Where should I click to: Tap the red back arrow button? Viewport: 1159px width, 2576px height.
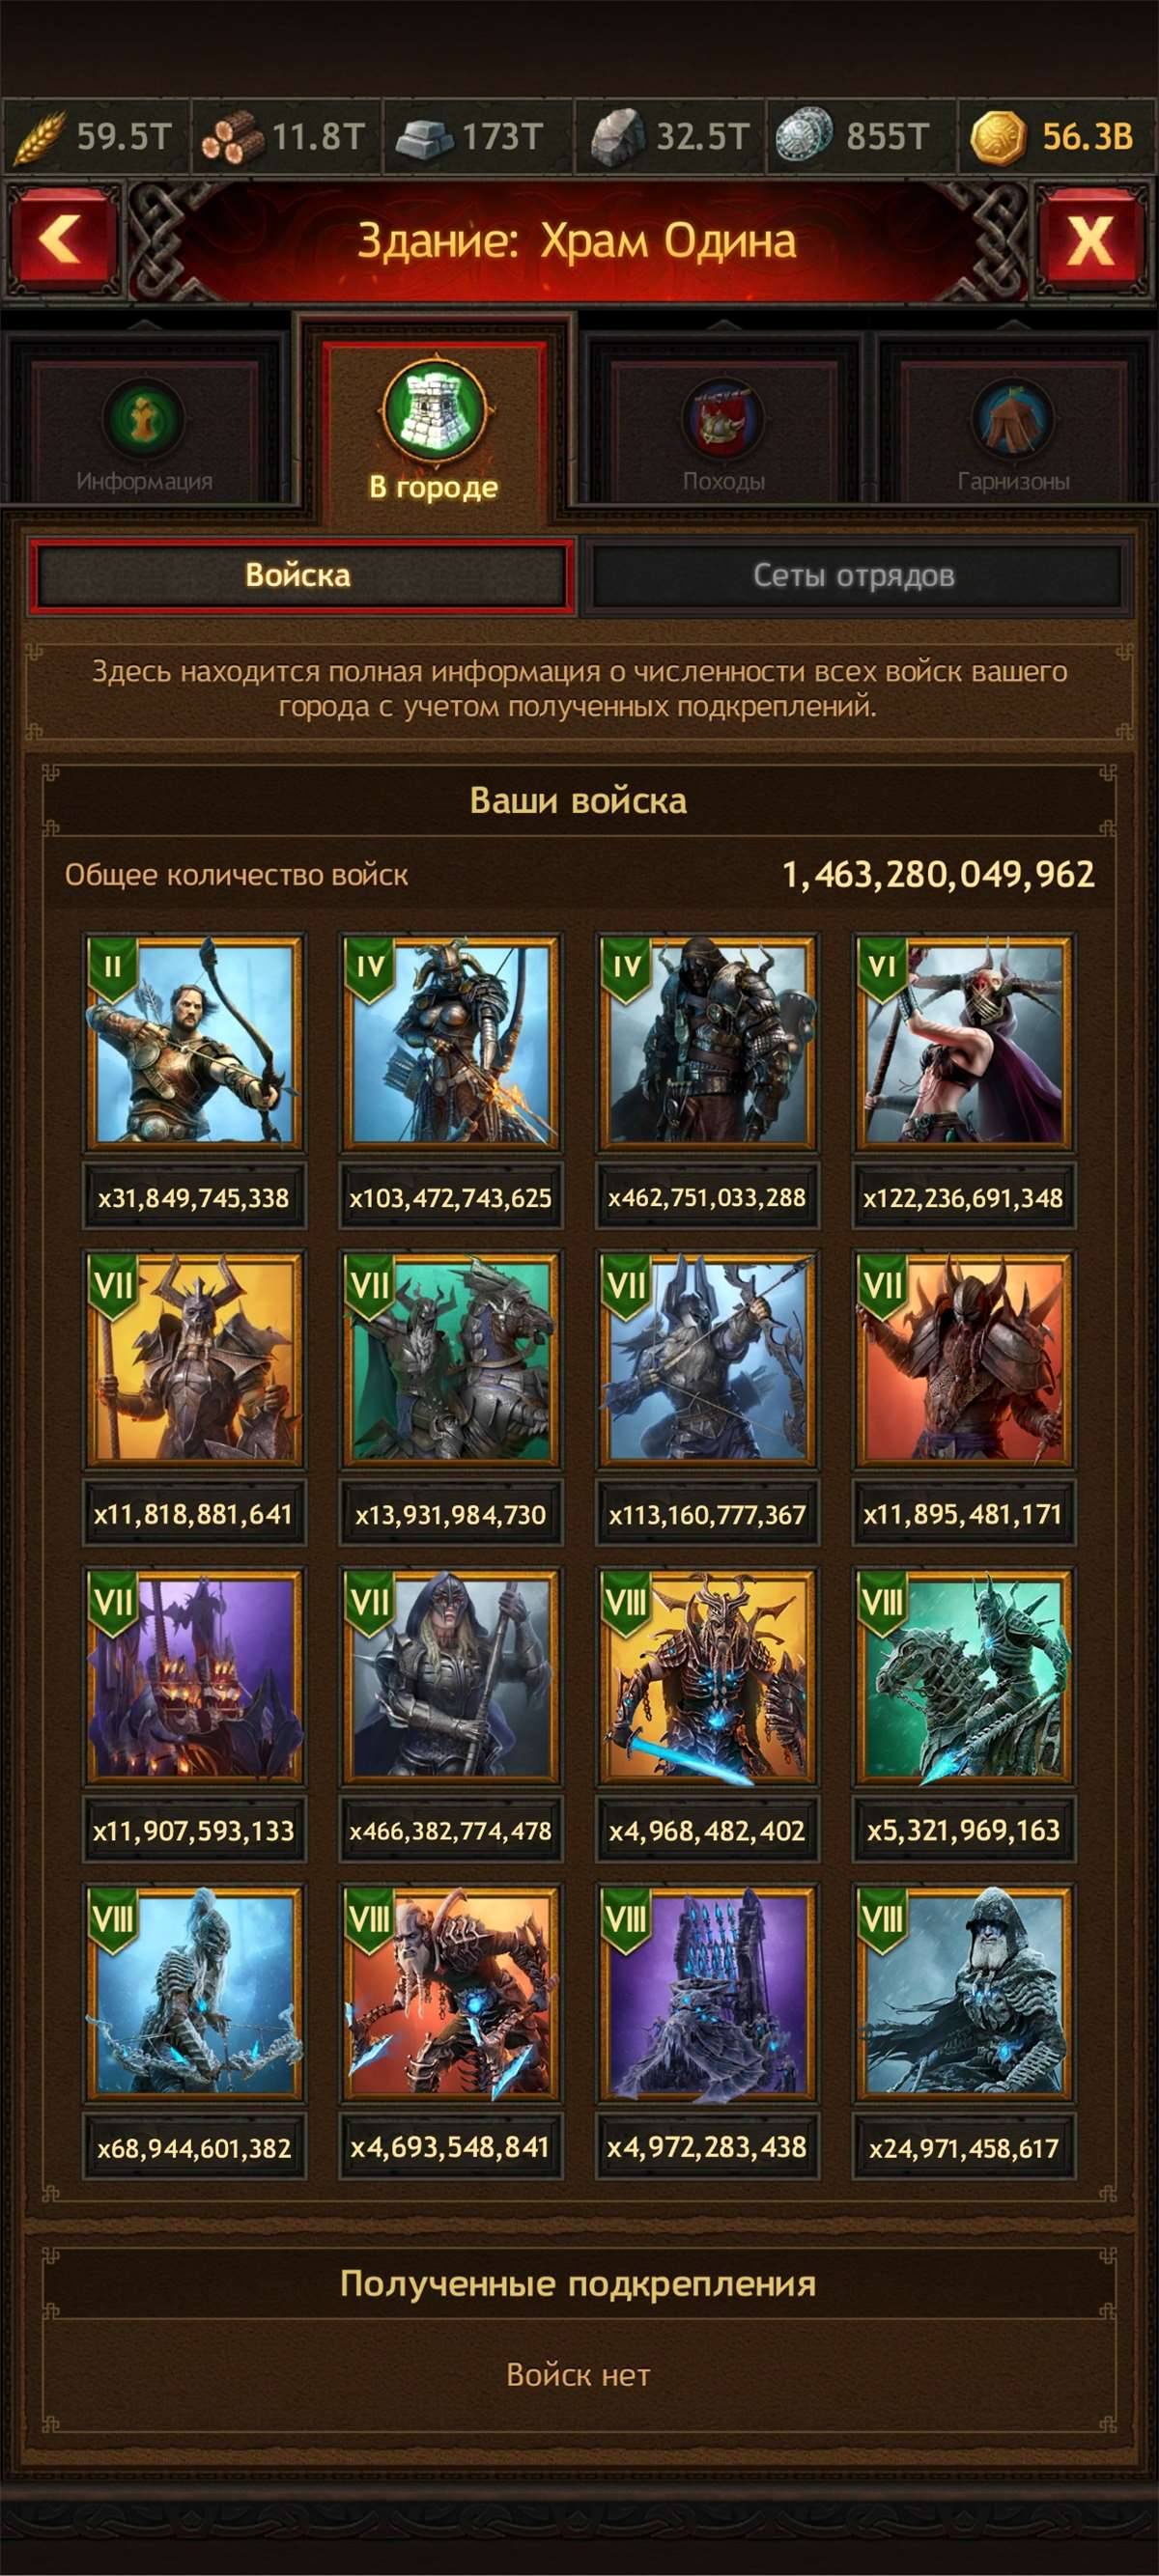65,239
